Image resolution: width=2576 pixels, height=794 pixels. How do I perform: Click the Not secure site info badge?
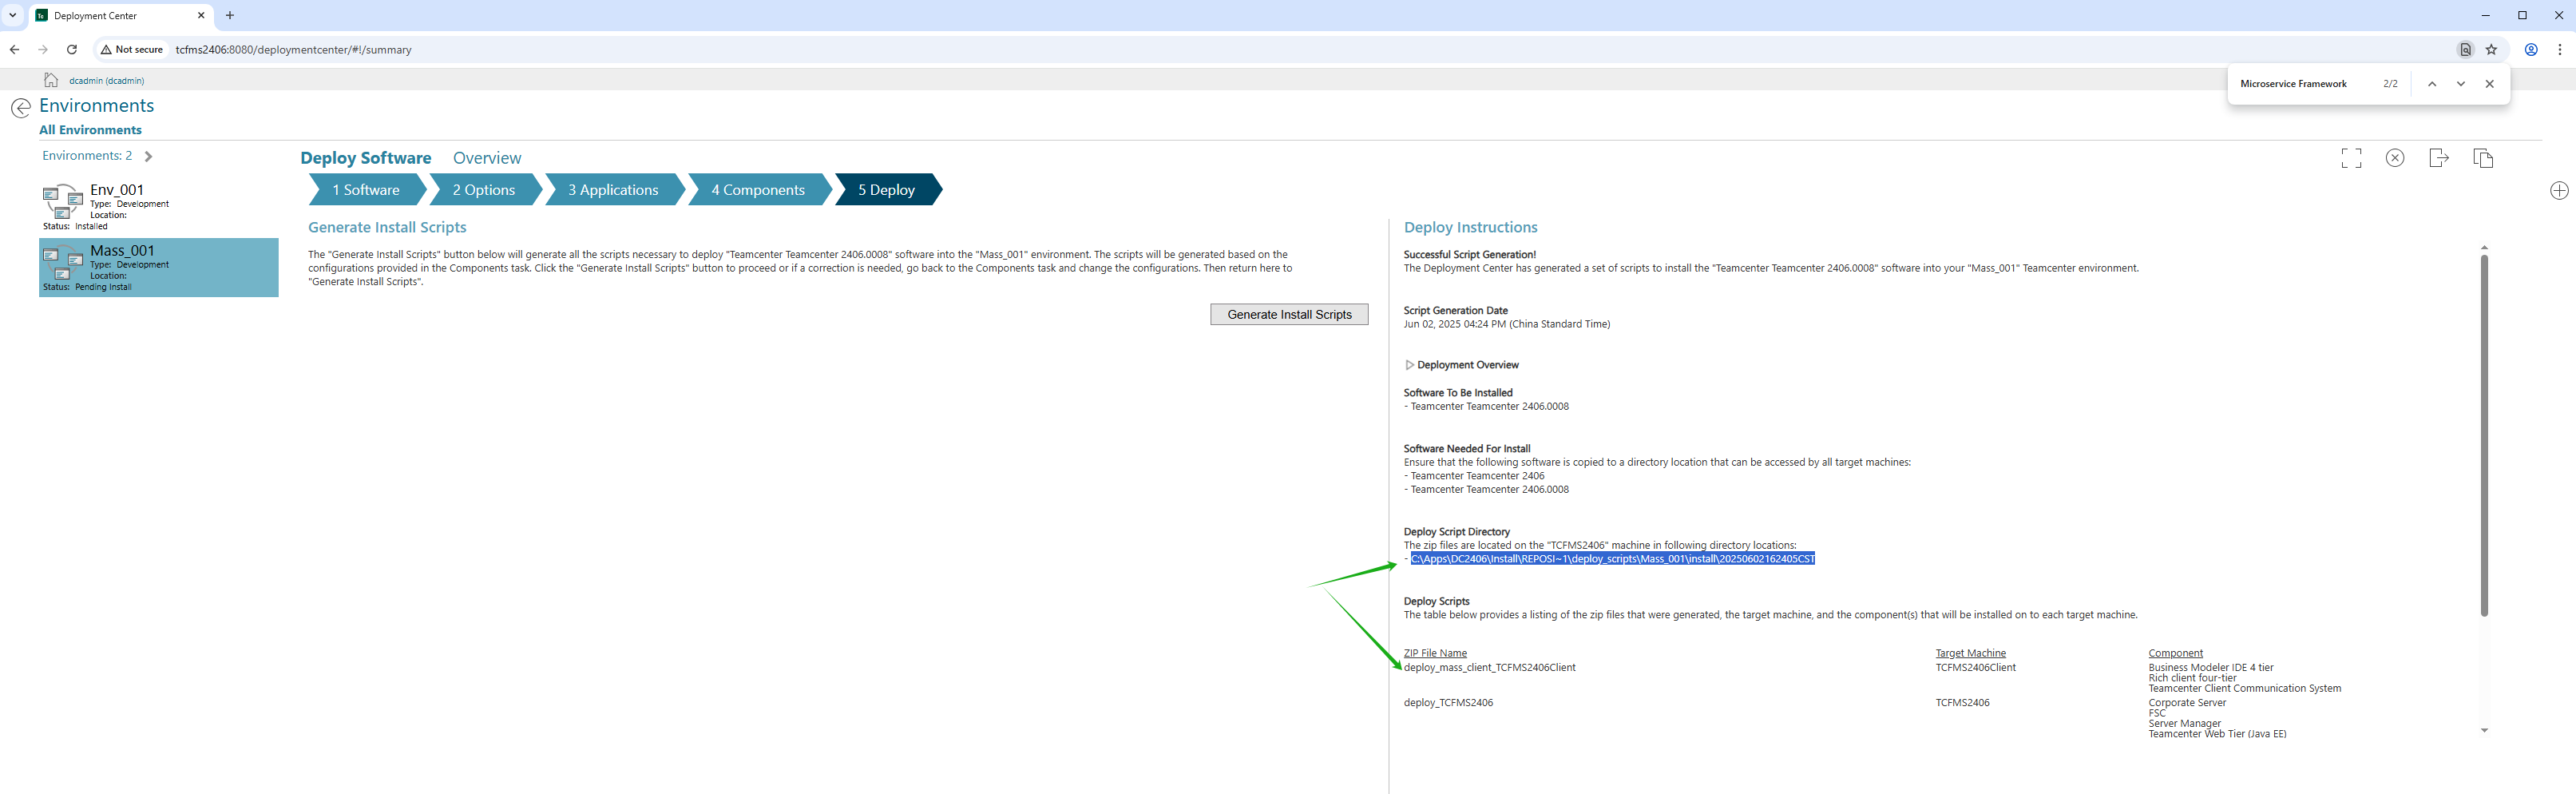pos(132,49)
